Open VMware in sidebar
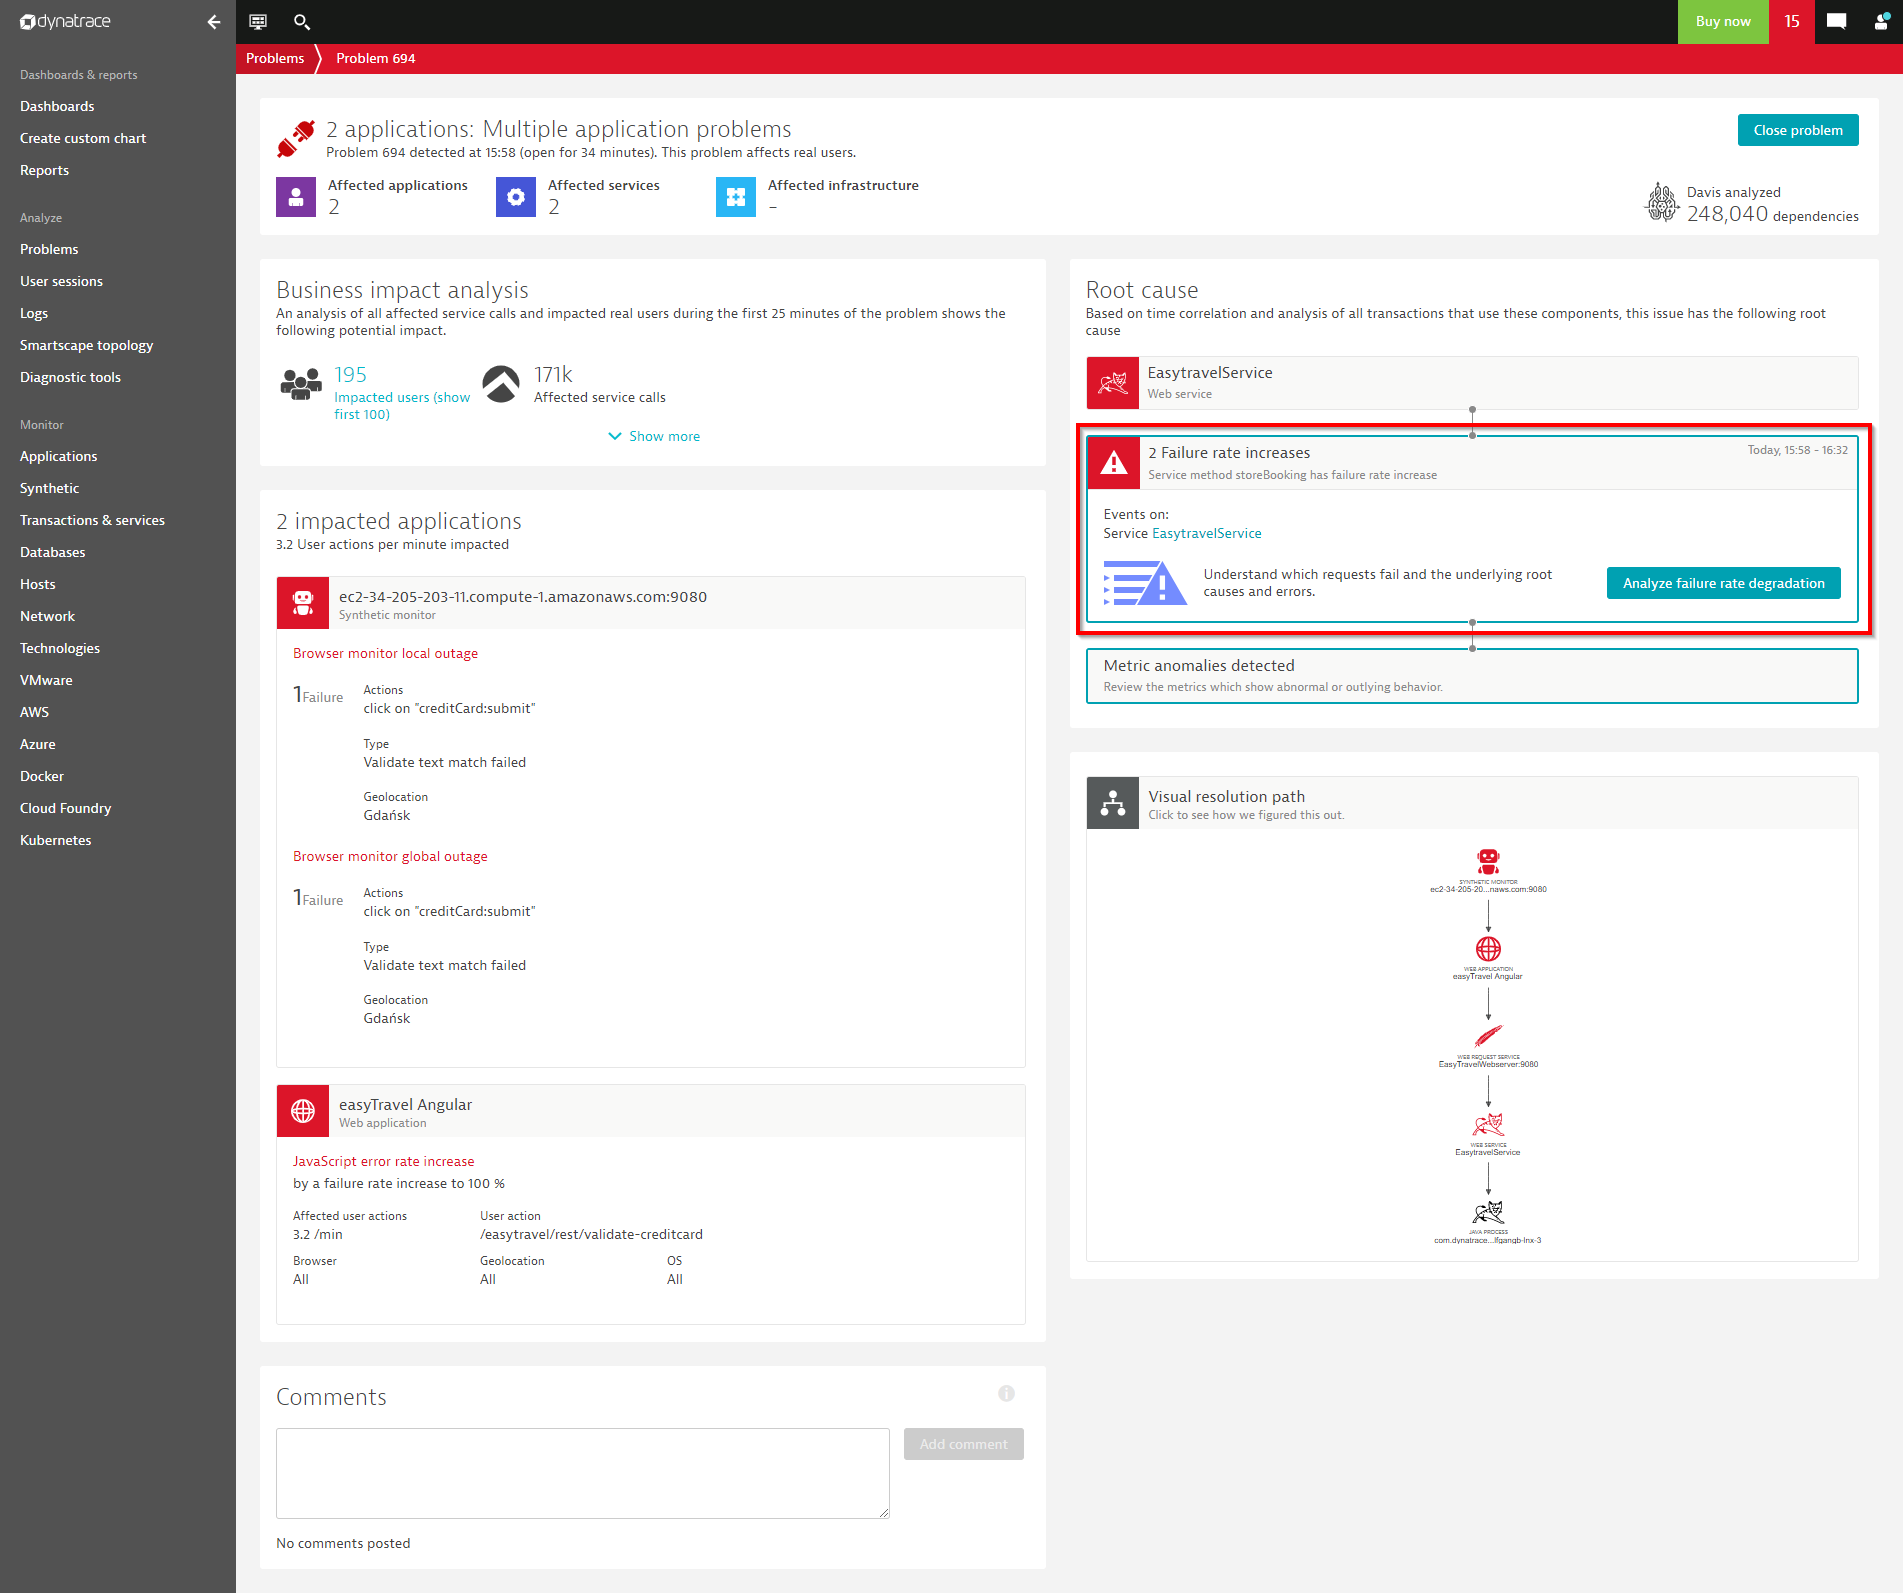Image resolution: width=1903 pixels, height=1593 pixels. click(46, 680)
